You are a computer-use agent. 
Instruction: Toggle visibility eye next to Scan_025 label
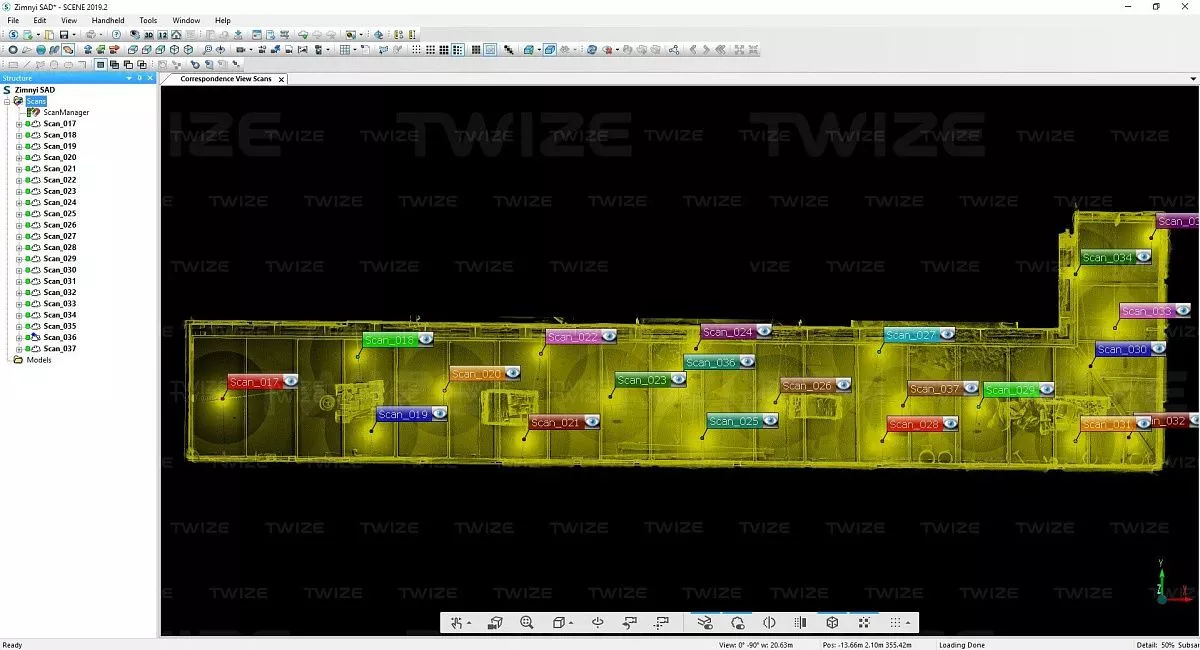point(770,421)
